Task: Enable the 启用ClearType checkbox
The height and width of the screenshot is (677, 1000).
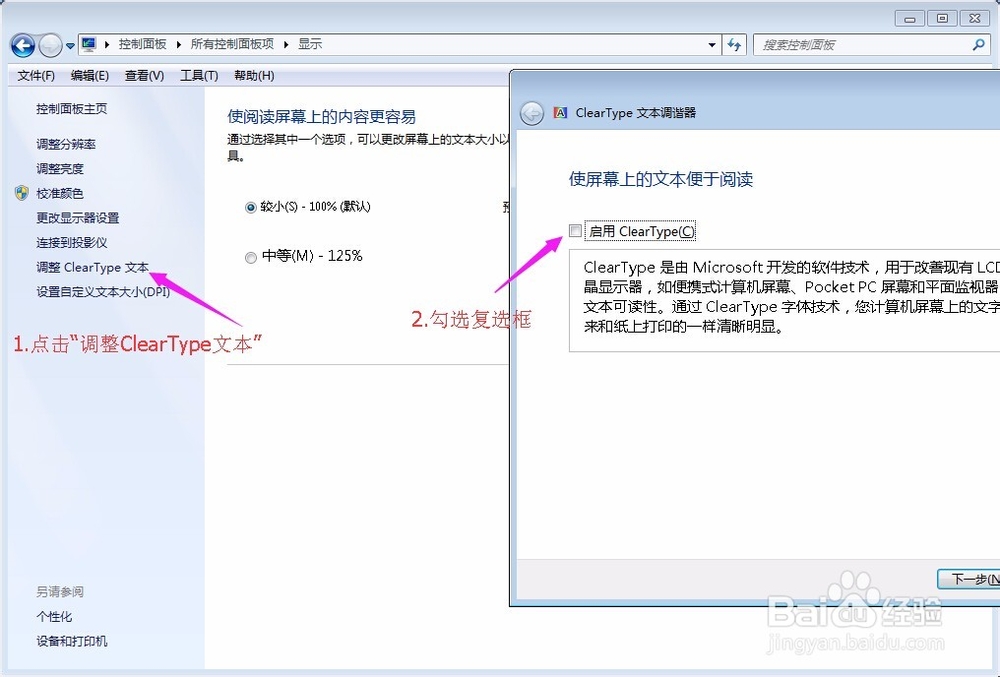Action: 576,230
